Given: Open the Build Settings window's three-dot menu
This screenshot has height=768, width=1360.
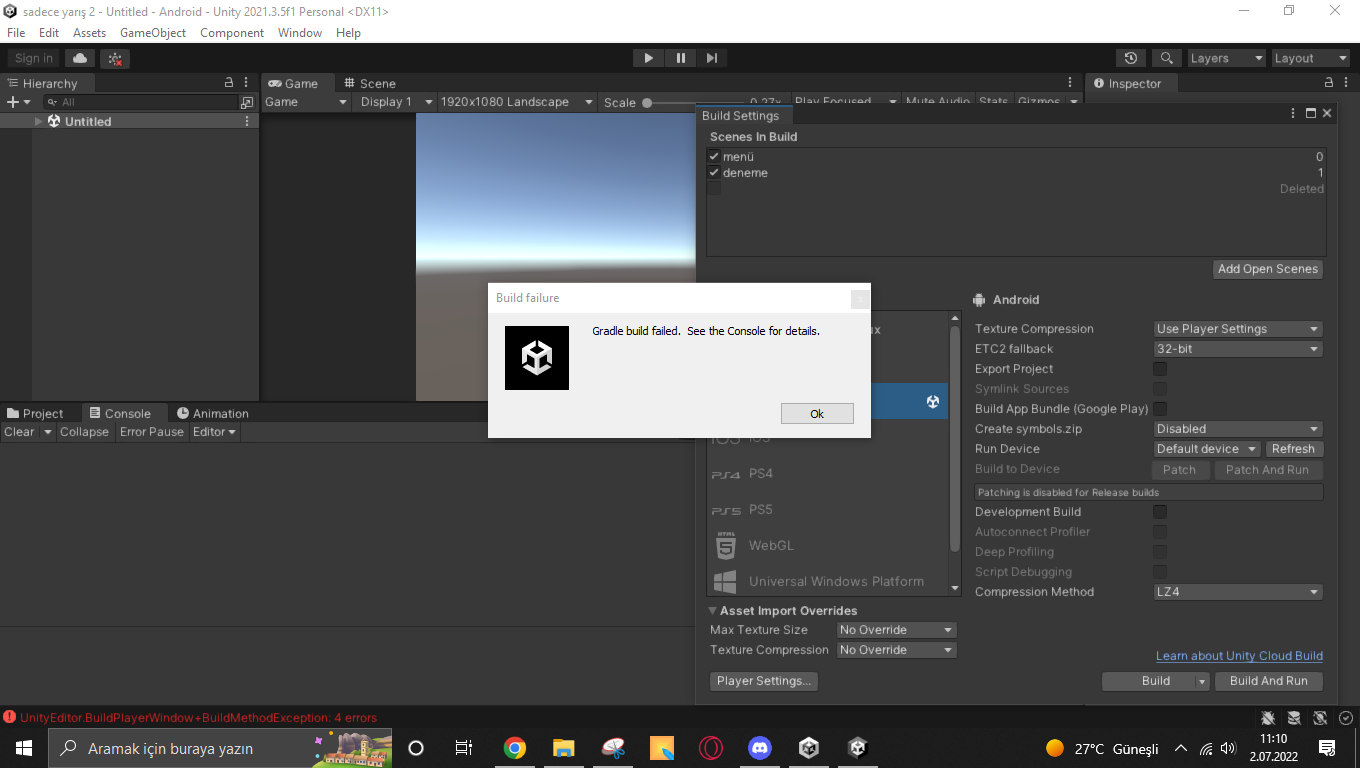Looking at the screenshot, I should pos(1294,114).
